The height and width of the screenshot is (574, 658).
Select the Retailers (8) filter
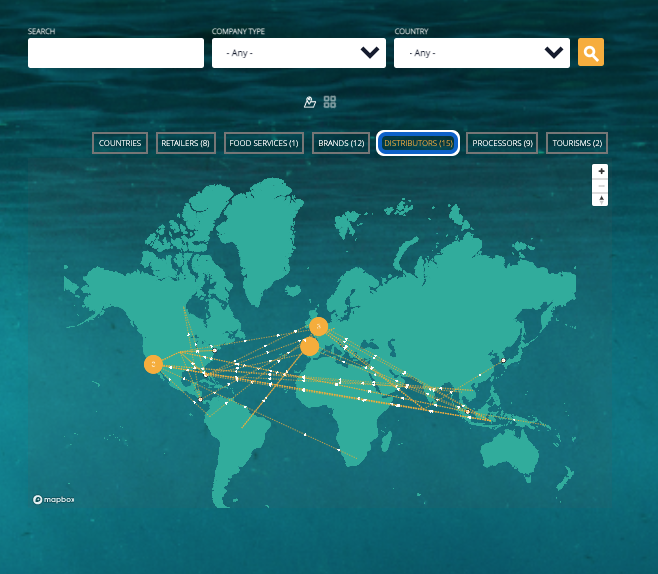[185, 143]
